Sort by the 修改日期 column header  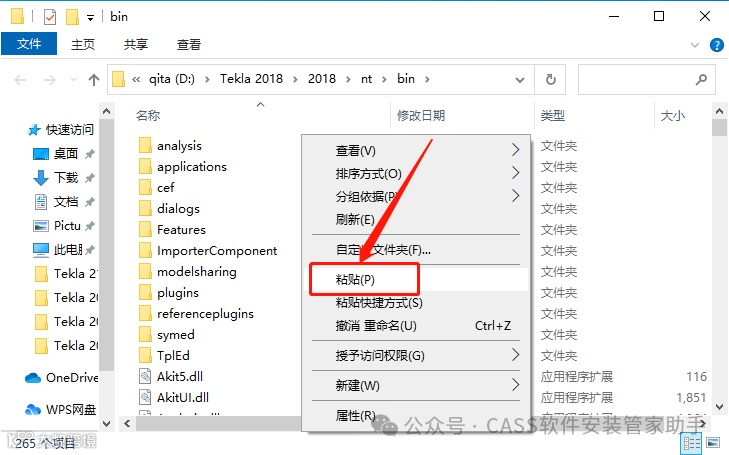click(421, 115)
